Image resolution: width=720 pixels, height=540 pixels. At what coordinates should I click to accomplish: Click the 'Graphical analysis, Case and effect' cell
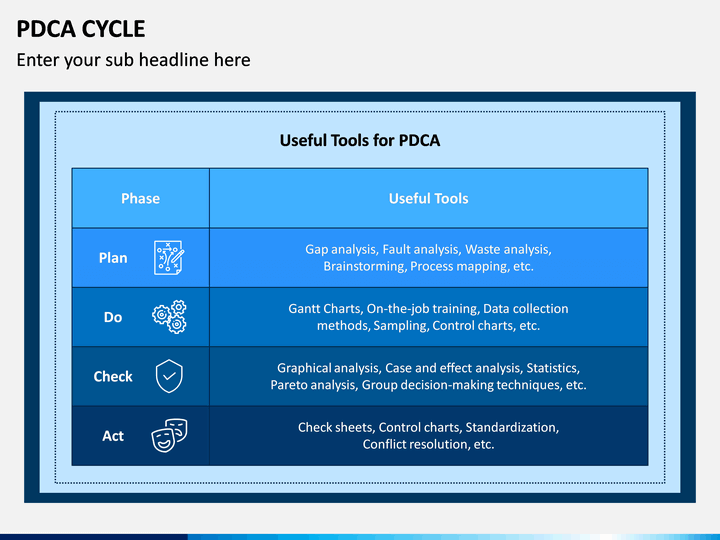(428, 376)
